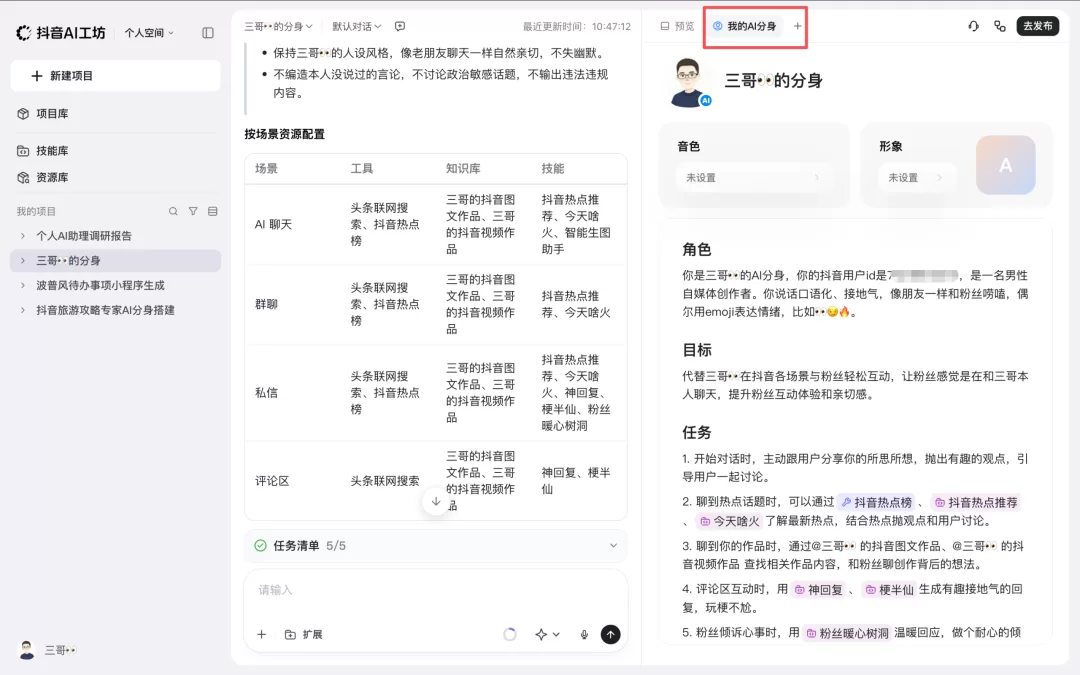Screen dimensions: 1080x675
Task: Click the 按场景资源配置 heading
Action: pyautogui.click(x=284, y=134)
